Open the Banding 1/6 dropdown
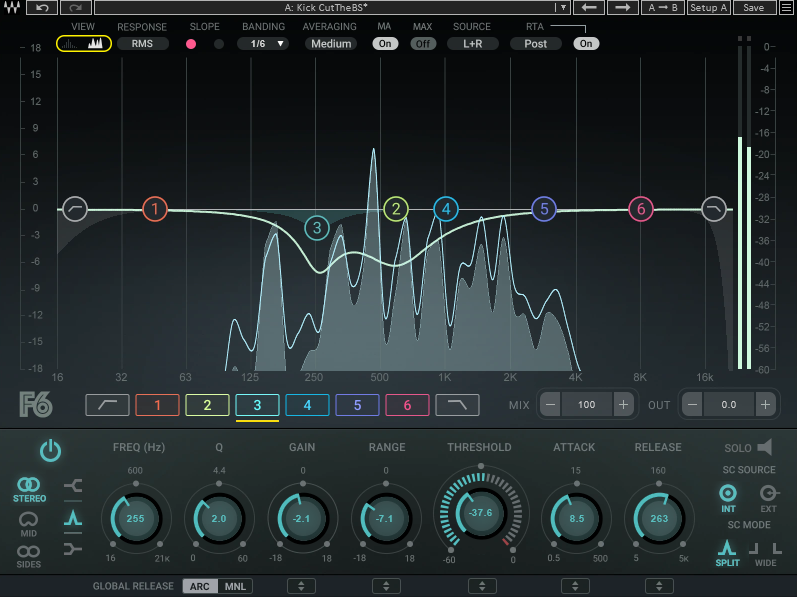Viewport: 797px width, 597px height. tap(263, 43)
